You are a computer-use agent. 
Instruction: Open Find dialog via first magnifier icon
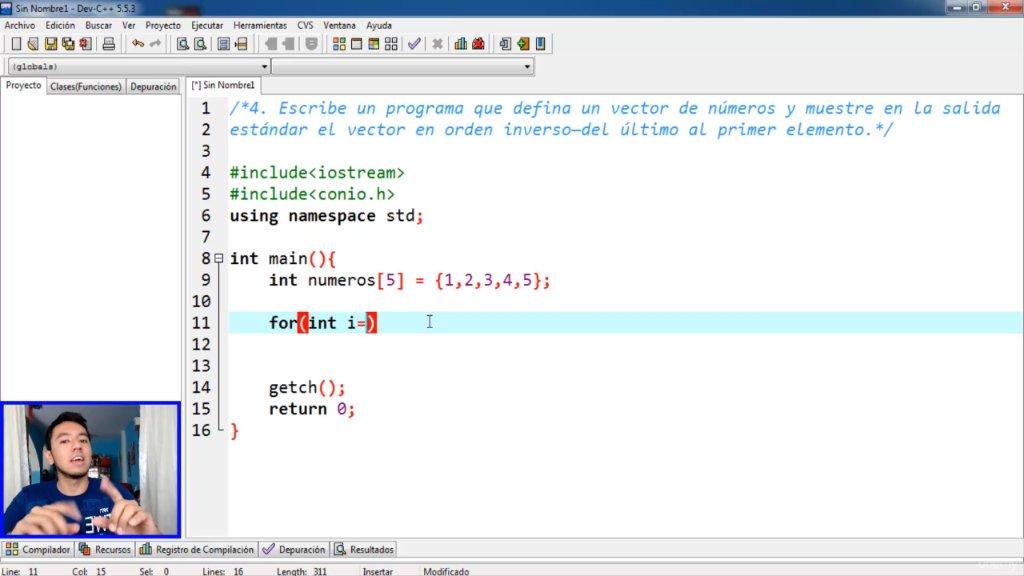183,44
